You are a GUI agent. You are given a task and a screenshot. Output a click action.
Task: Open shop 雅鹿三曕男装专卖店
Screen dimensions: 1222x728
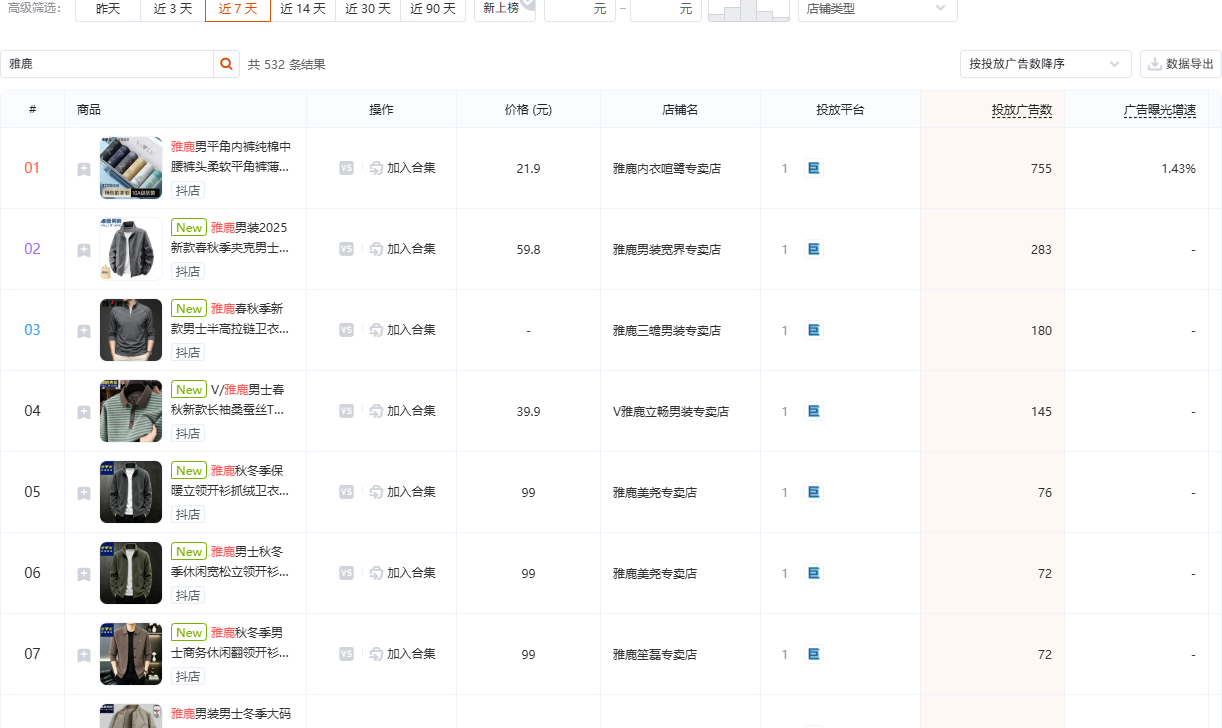[667, 331]
